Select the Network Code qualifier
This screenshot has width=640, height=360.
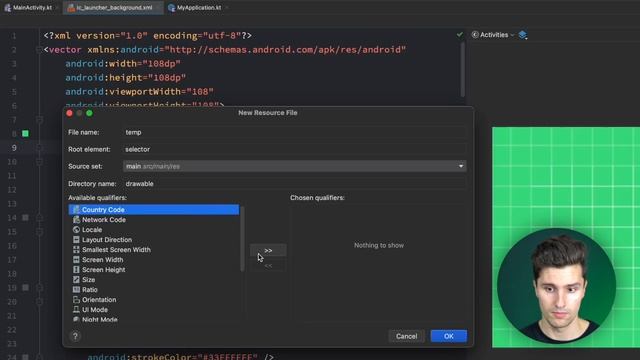coord(154,220)
